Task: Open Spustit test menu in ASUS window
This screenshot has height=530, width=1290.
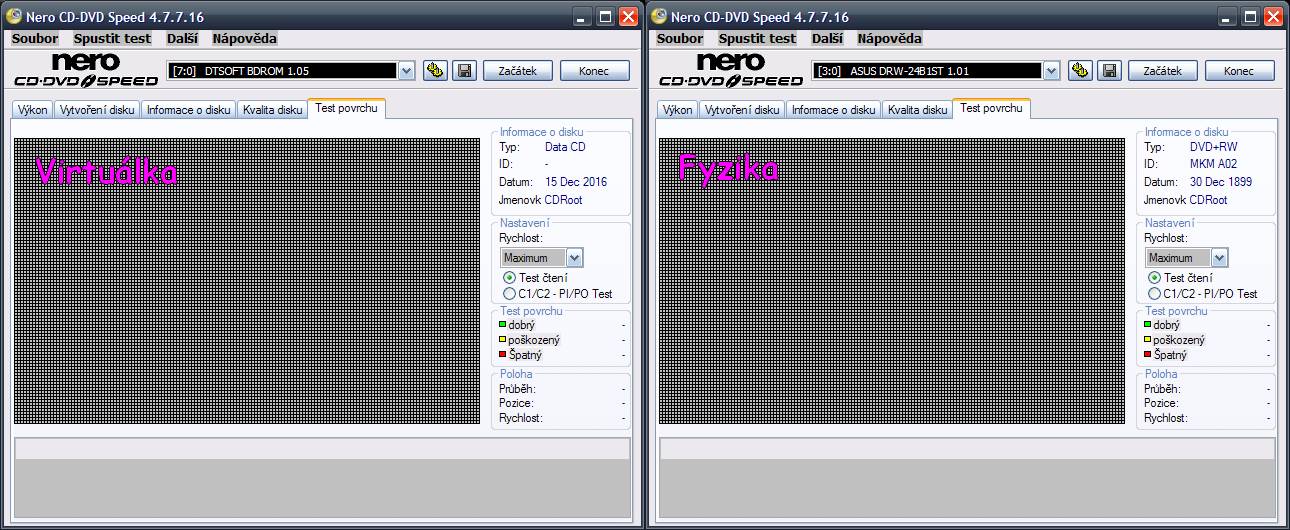Action: click(758, 39)
